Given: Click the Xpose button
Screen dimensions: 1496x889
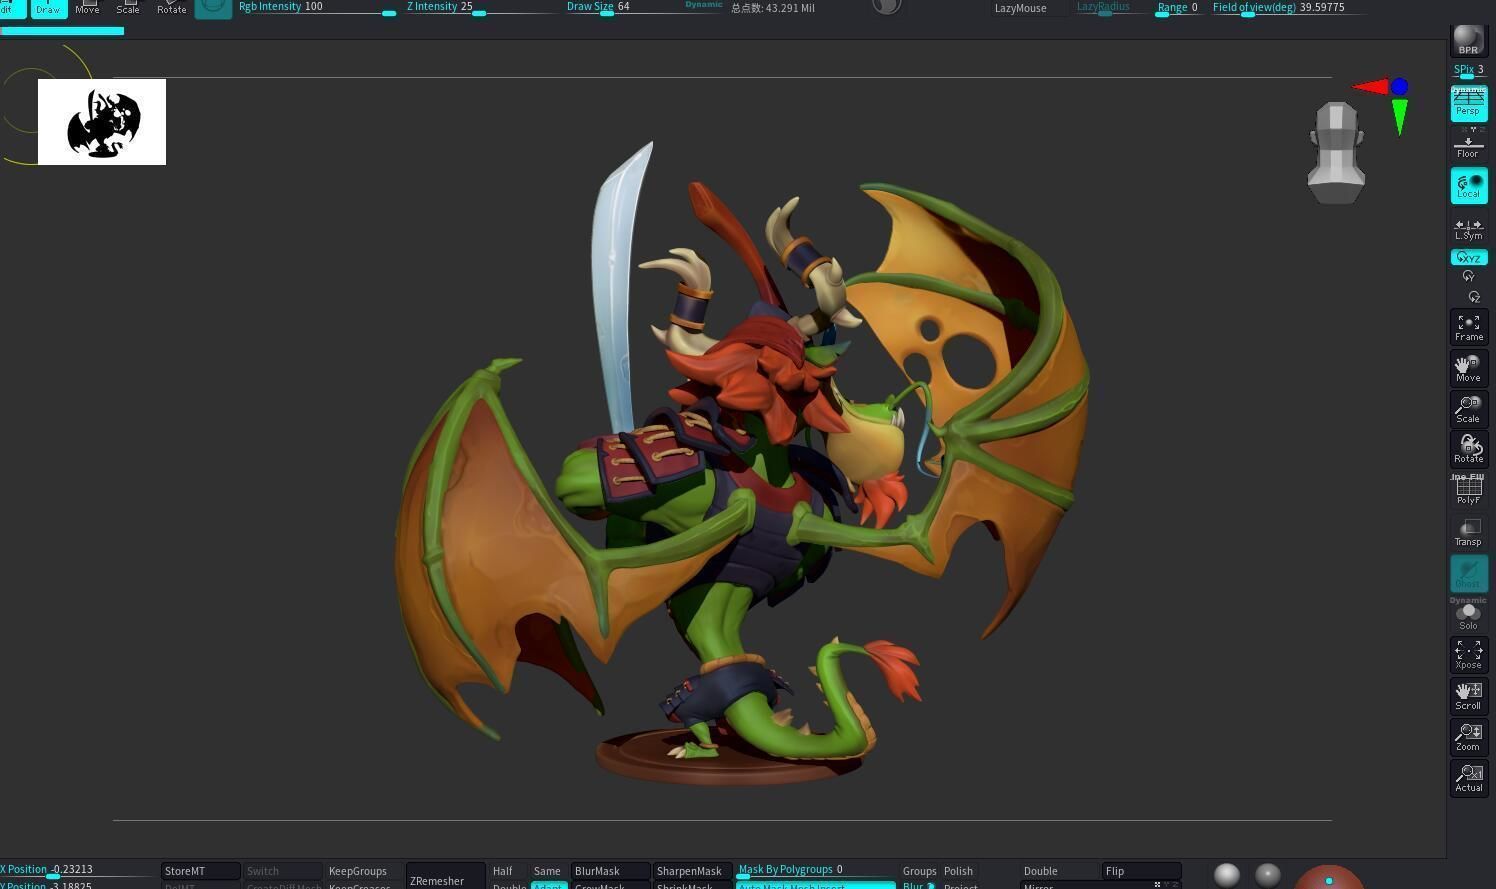Looking at the screenshot, I should [1468, 655].
